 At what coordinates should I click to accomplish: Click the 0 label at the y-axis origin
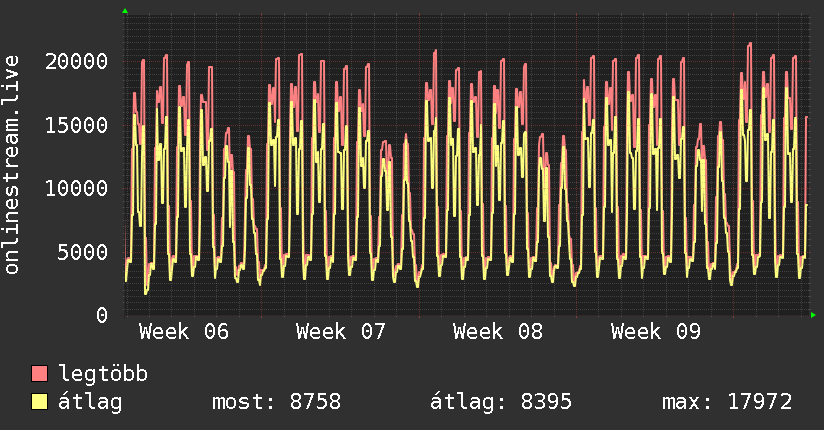point(102,315)
